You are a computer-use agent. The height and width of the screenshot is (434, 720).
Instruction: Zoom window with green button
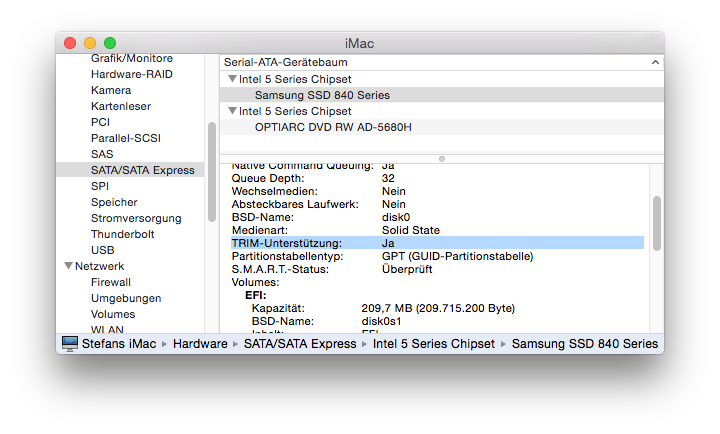point(110,43)
